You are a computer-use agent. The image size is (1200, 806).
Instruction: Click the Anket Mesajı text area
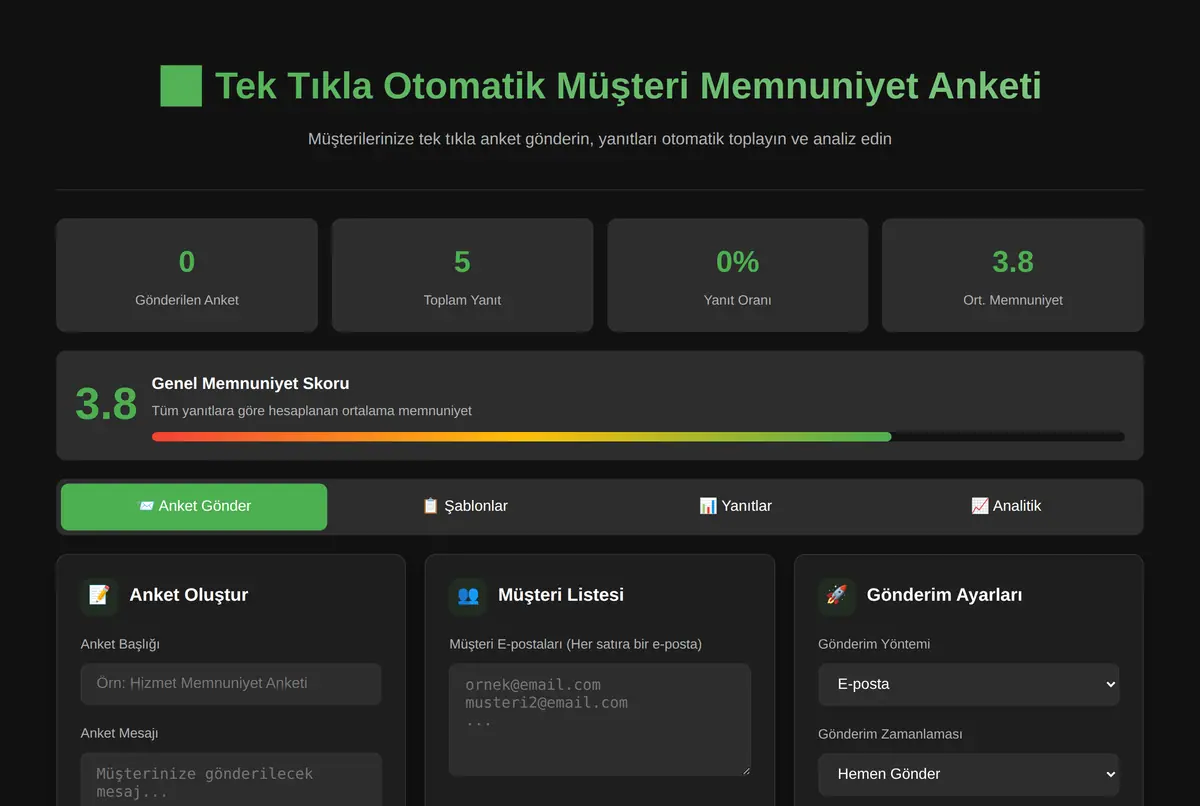coord(231,780)
